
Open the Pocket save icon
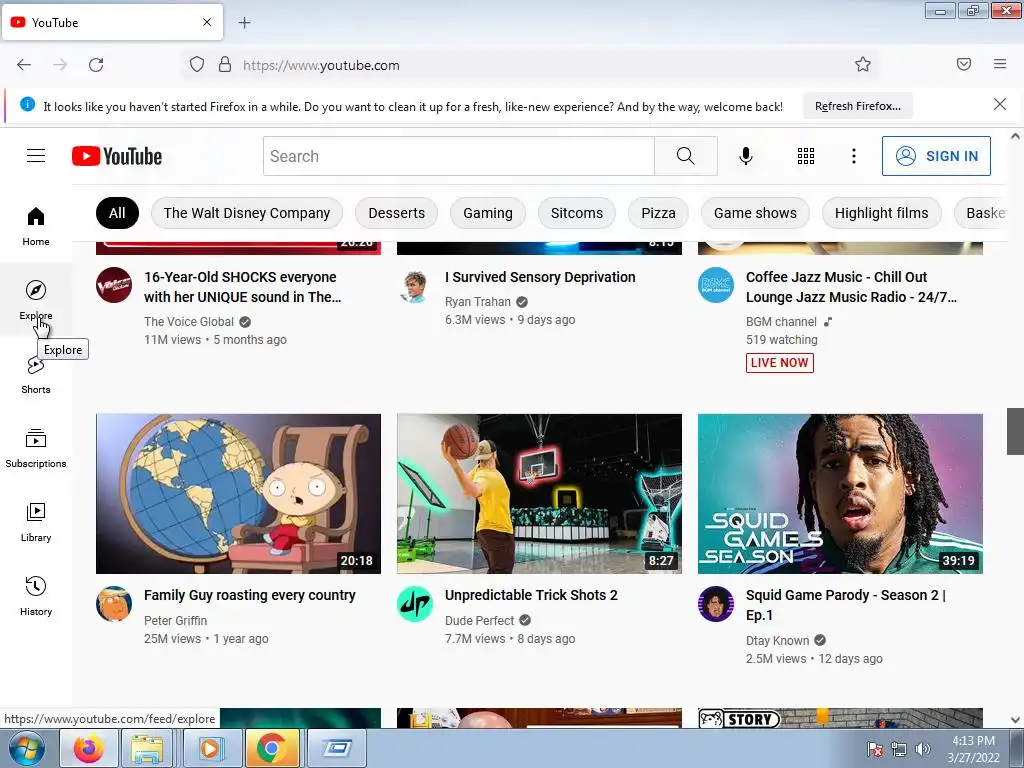(x=964, y=64)
